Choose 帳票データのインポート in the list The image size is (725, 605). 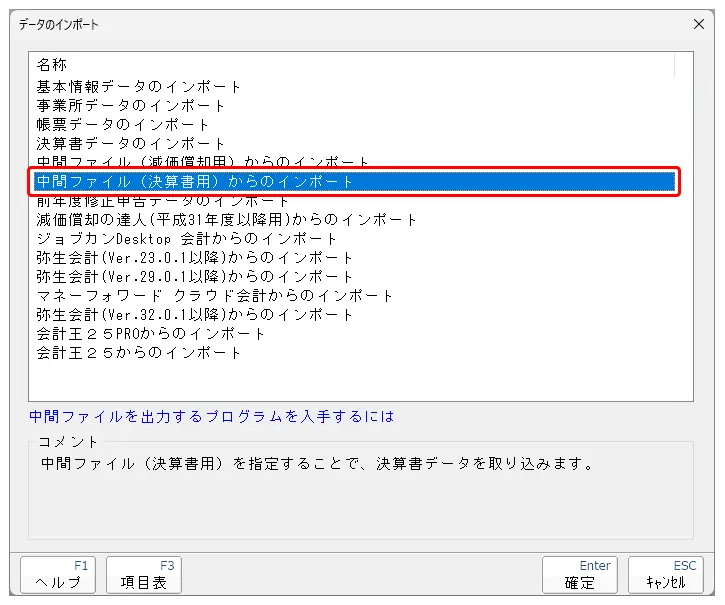pos(123,125)
